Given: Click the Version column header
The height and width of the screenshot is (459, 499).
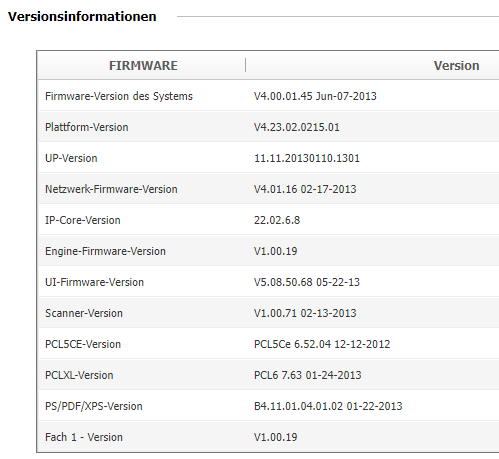Looking at the screenshot, I should (456, 66).
